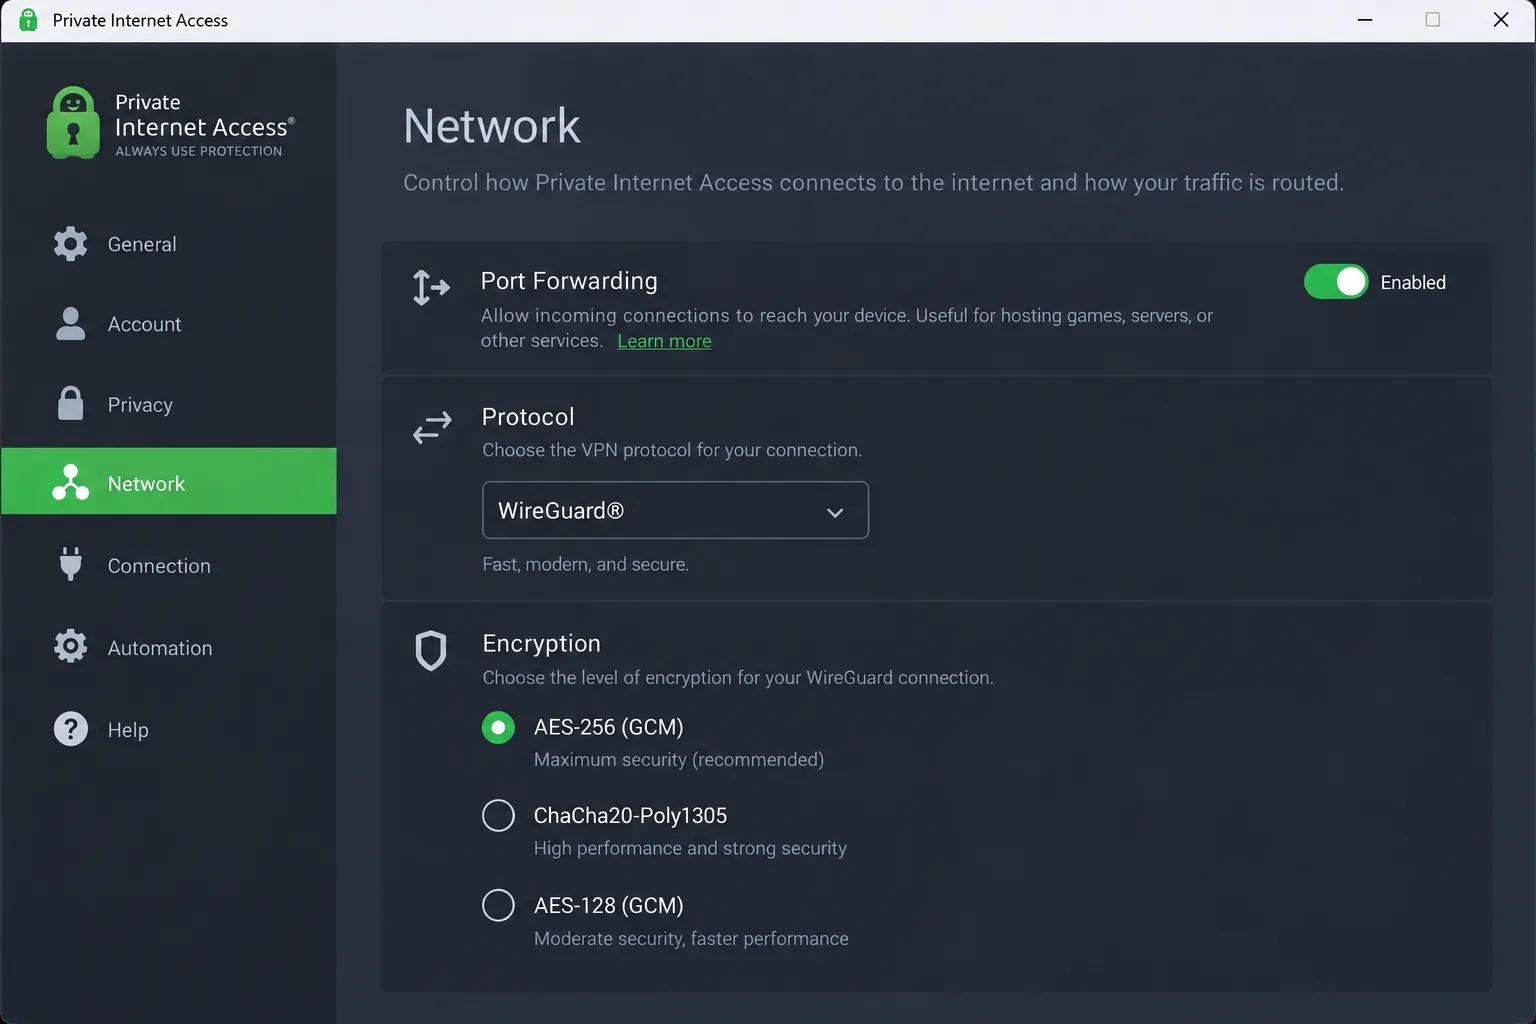Open the General settings tab

click(x=169, y=244)
